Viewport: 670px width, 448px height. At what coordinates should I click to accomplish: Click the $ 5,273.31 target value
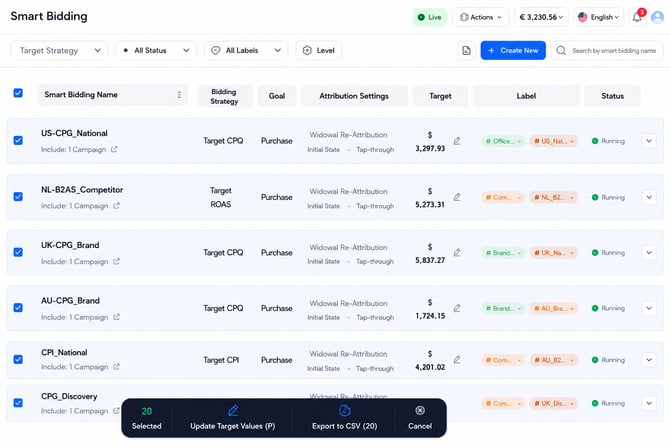pyautogui.click(x=430, y=198)
